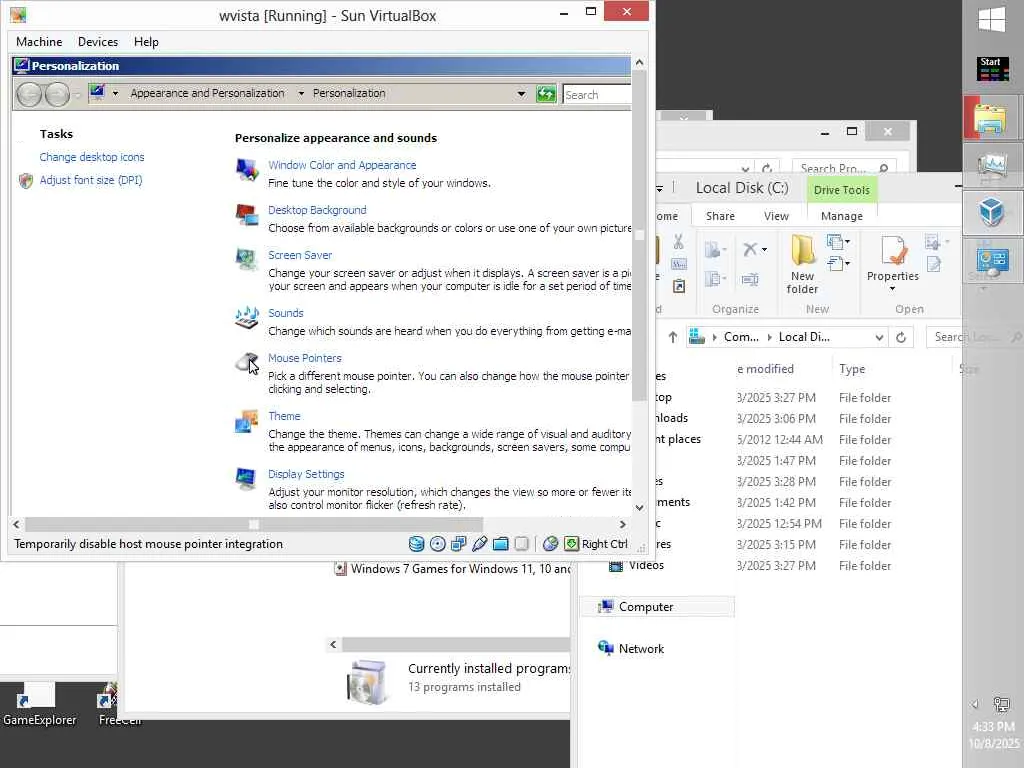The image size is (1024, 768).
Task: Click the GameExplorer desktop shortcut
Action: point(39,705)
